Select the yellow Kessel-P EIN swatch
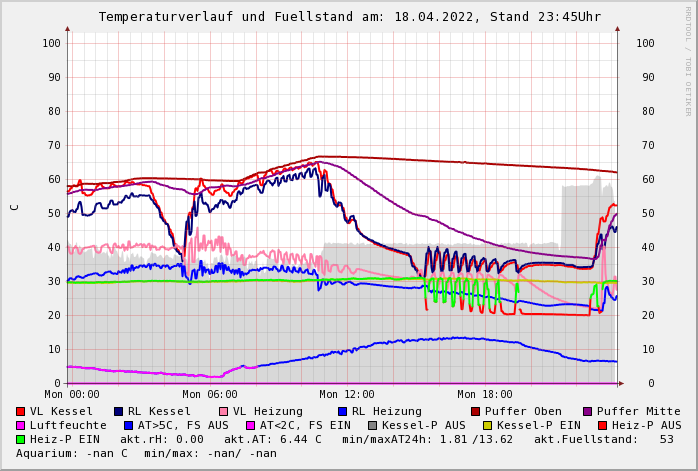Viewport: 698px width, 471px height. pyautogui.click(x=488, y=425)
